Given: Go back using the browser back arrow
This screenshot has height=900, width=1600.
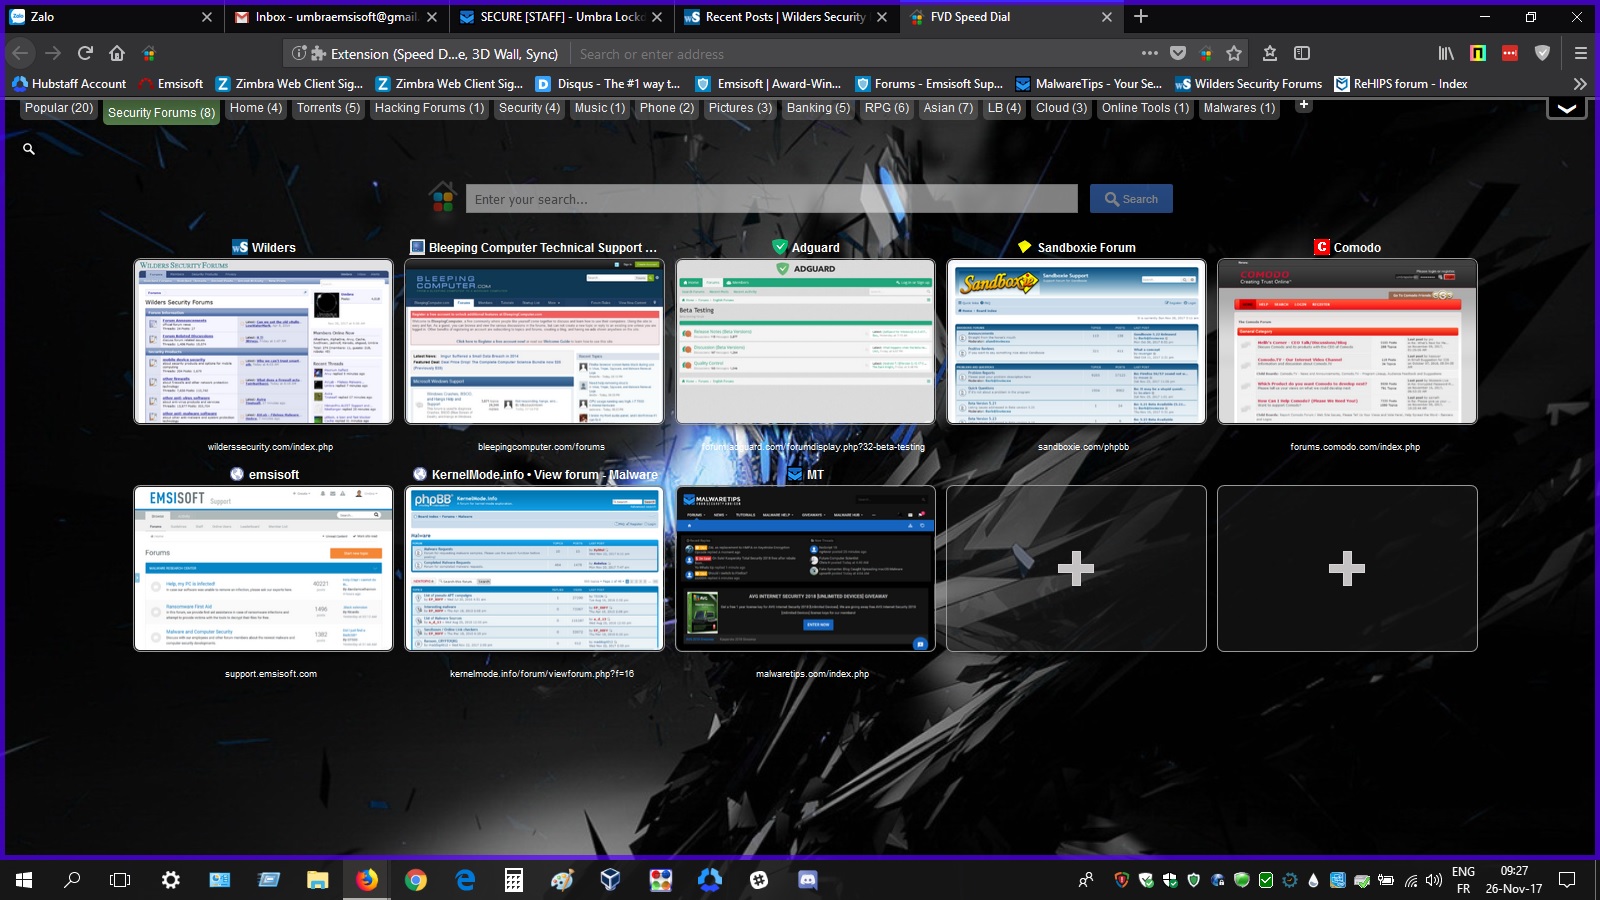Looking at the screenshot, I should tap(21, 53).
